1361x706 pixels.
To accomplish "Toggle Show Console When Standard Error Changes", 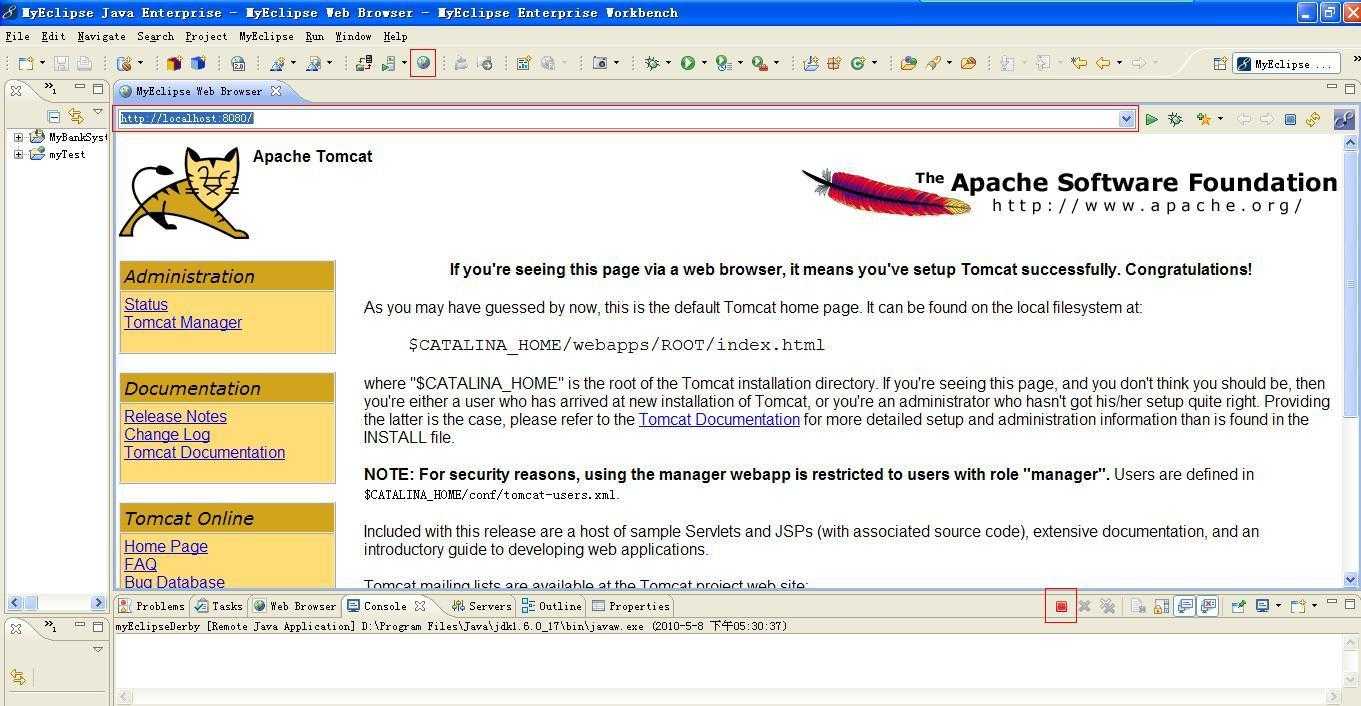I will coord(1208,606).
